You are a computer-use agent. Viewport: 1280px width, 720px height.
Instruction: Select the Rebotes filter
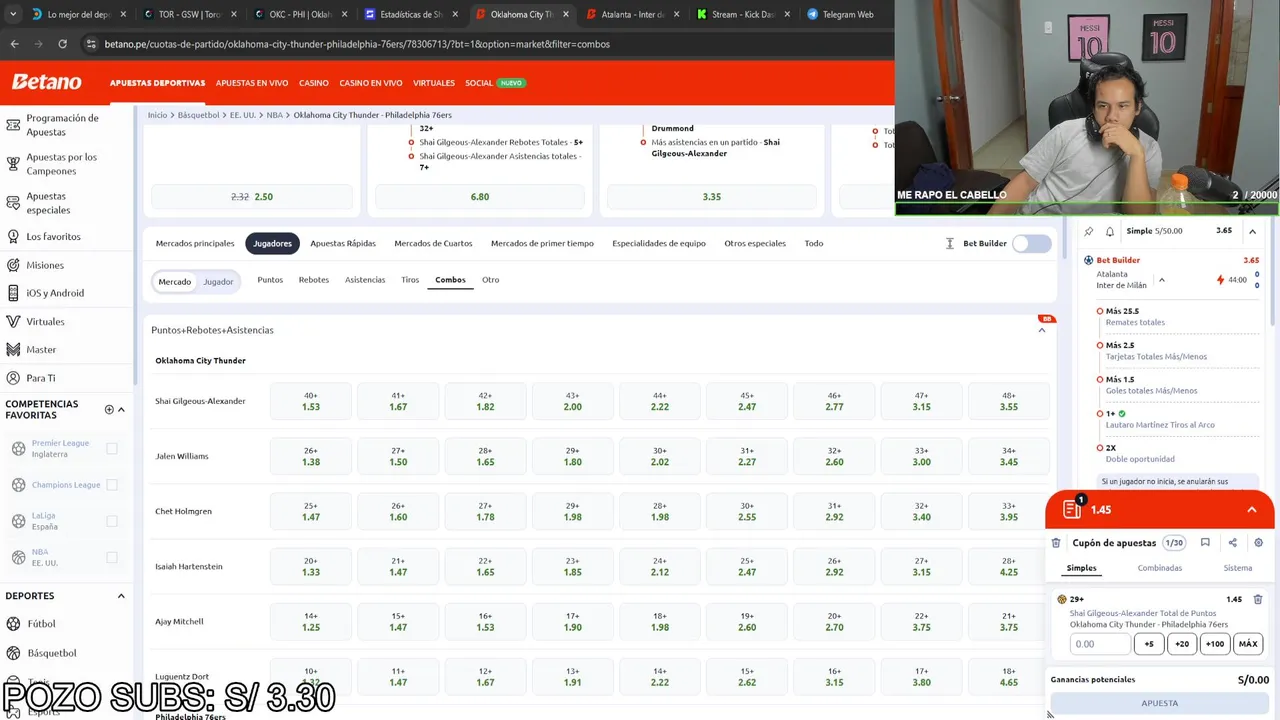click(x=313, y=280)
